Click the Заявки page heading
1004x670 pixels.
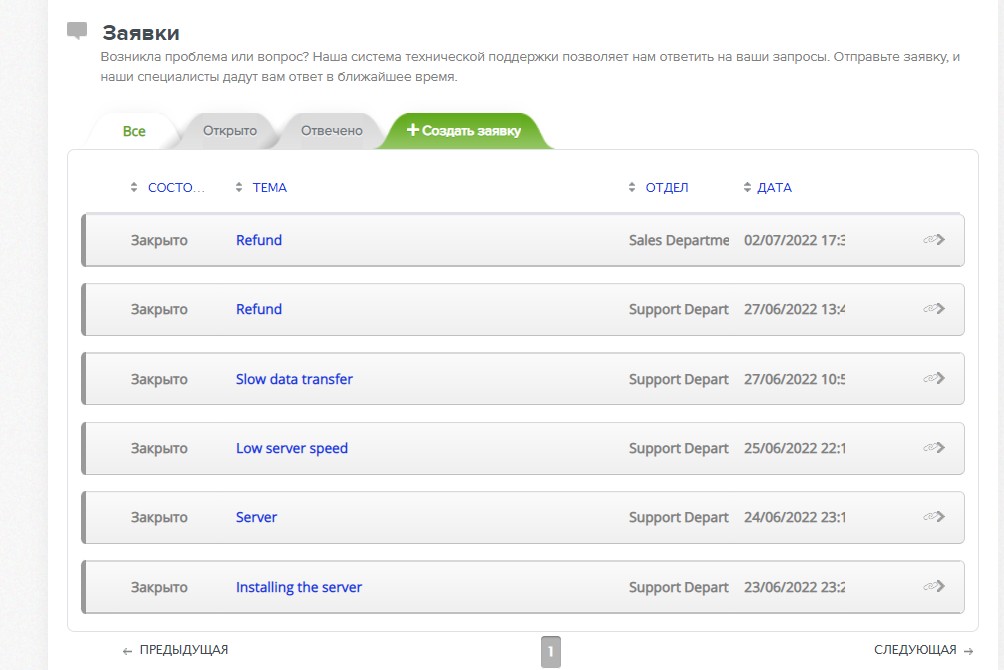[x=141, y=33]
